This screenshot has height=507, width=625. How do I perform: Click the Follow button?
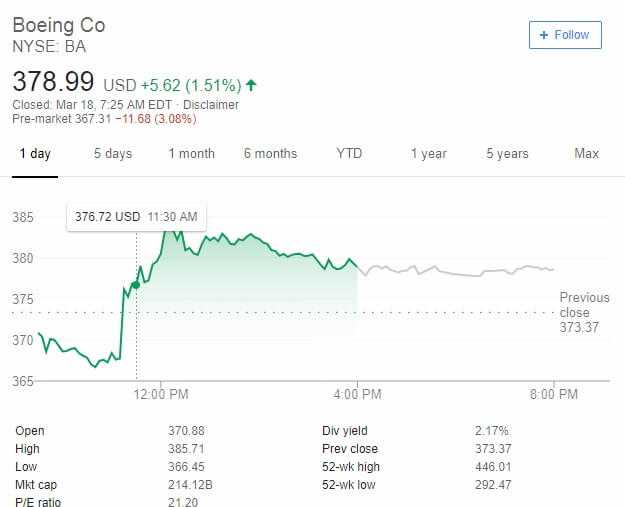click(565, 35)
